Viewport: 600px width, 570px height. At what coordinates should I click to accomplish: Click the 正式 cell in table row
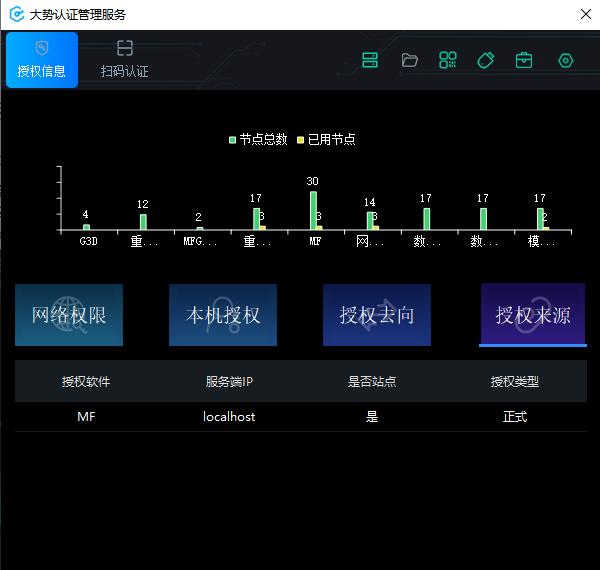[x=515, y=417]
